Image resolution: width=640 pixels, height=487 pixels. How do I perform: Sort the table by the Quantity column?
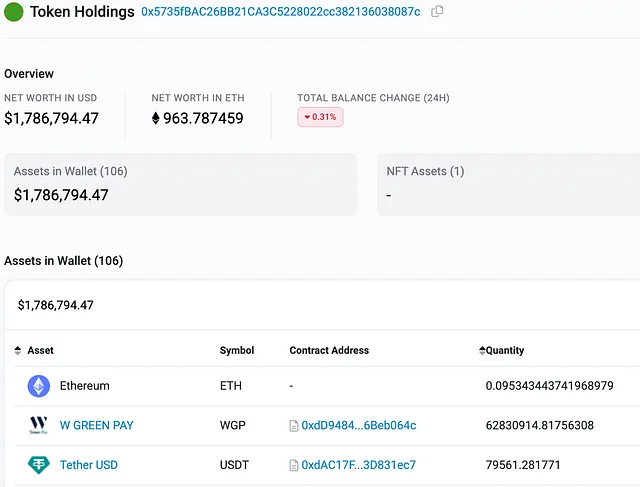coord(504,351)
